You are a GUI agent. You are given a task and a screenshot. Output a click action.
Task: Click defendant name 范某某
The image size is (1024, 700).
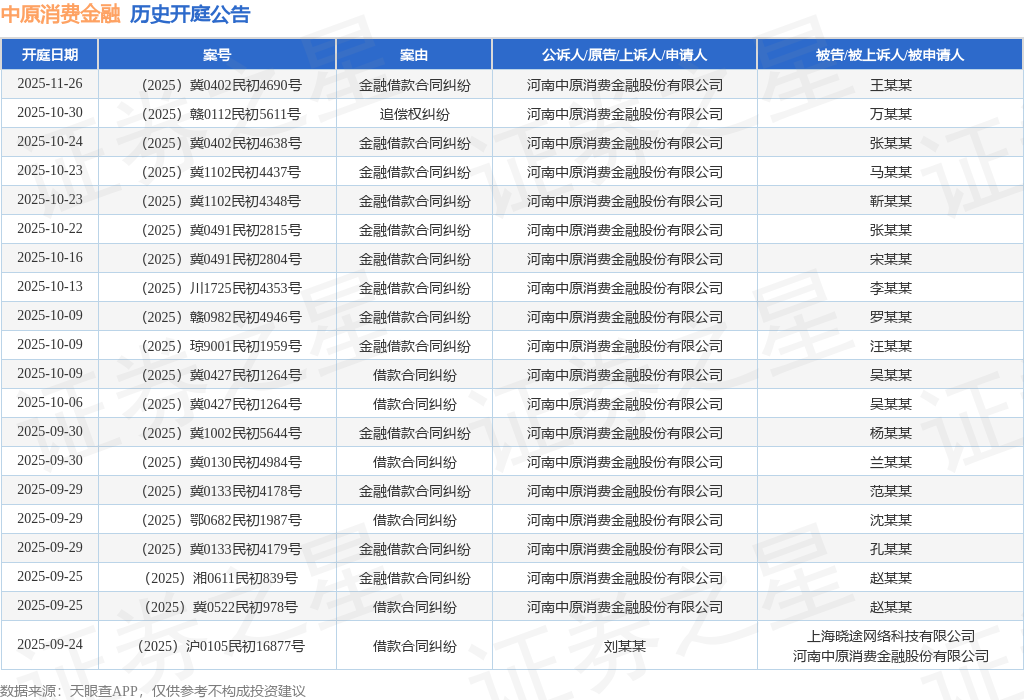point(890,491)
